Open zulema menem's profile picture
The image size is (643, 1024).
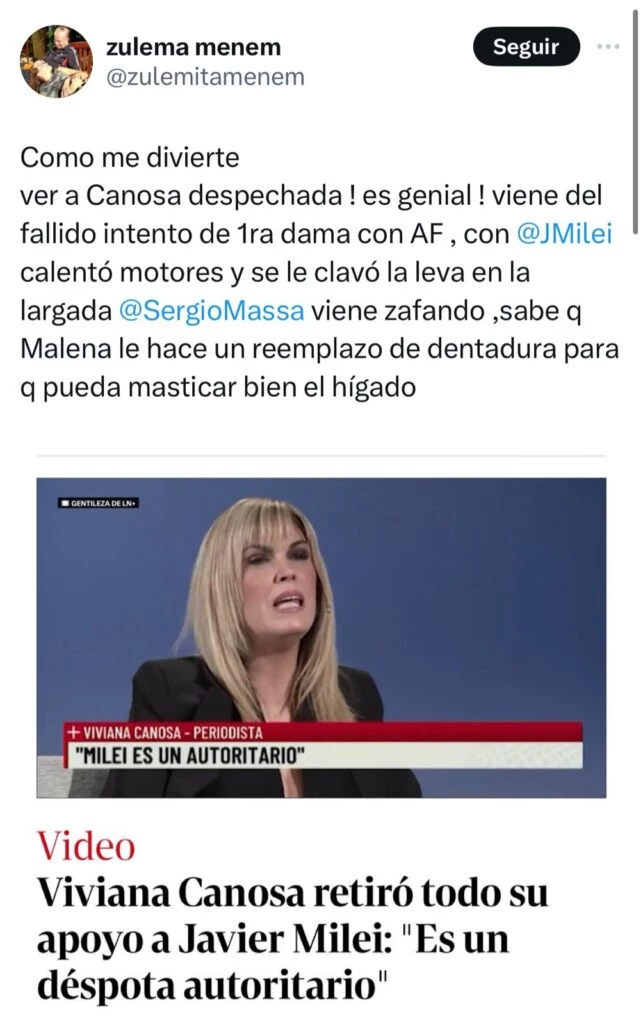(x=56, y=61)
